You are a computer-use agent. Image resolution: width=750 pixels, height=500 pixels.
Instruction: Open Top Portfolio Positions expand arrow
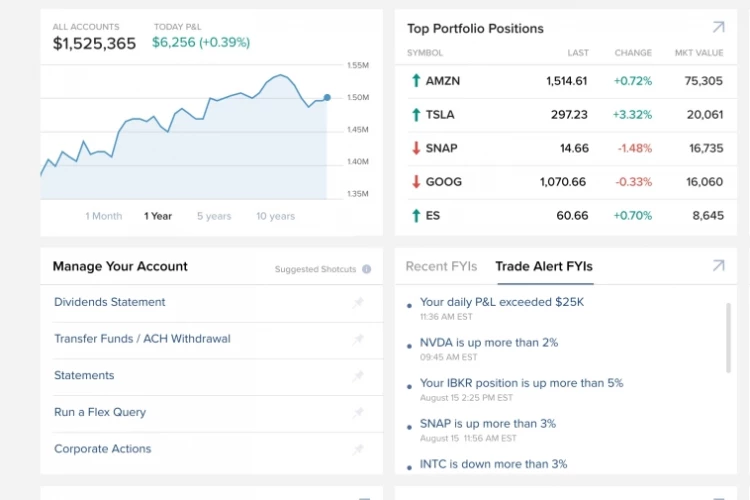pos(718,27)
